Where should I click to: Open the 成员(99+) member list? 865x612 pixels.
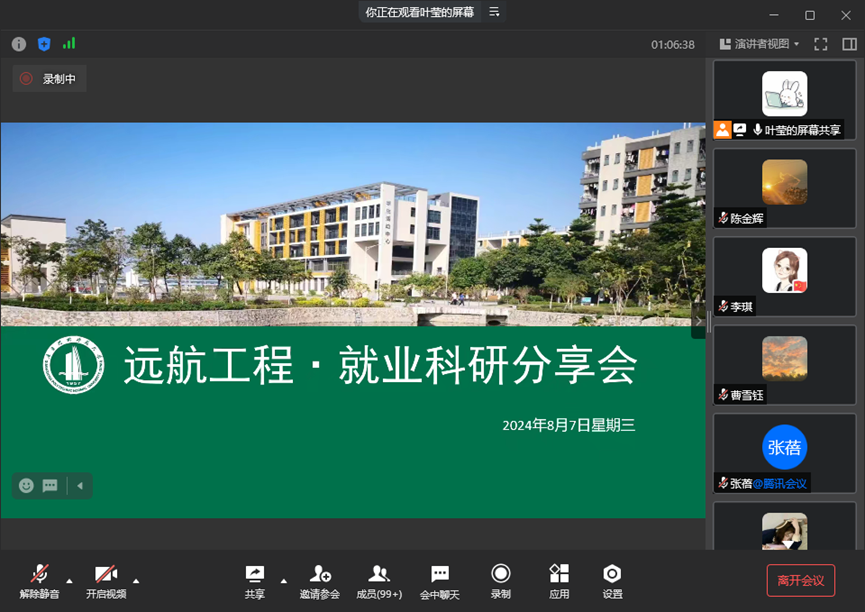[379, 581]
